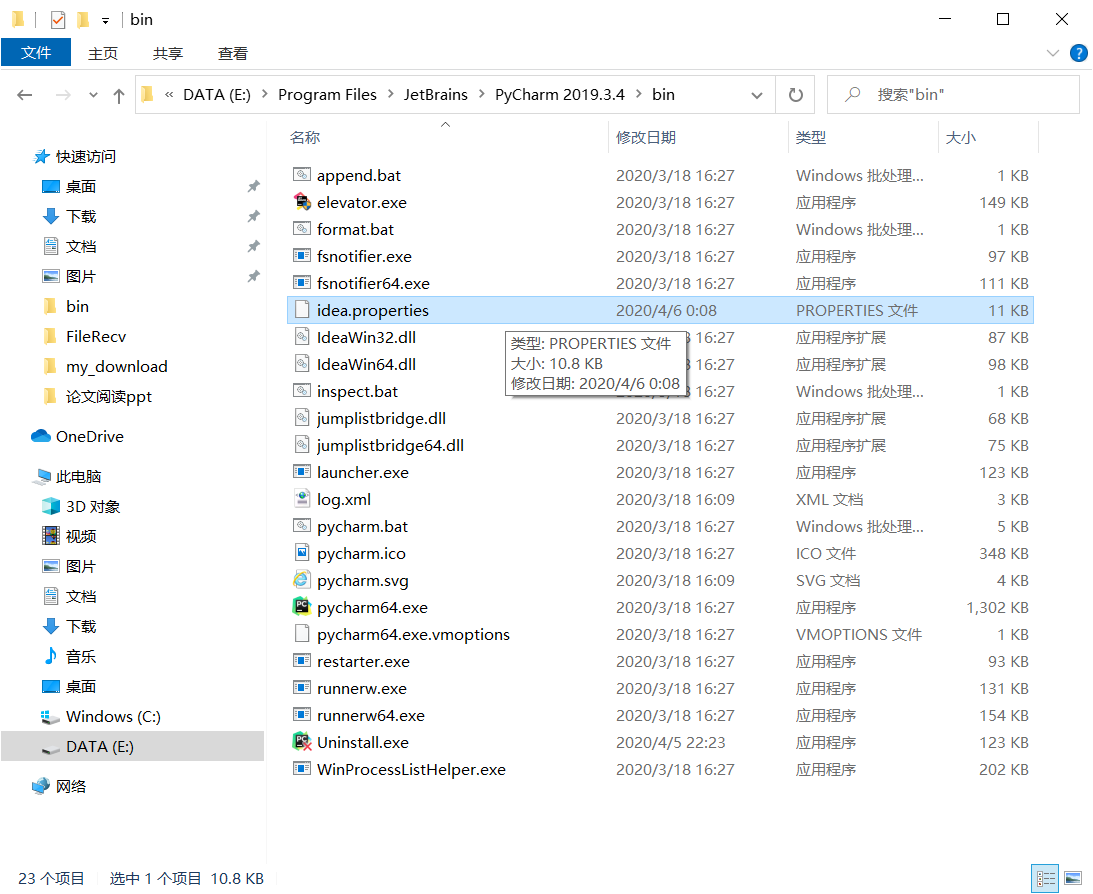Open 论文阅读ppt folder in quick access

click(96, 396)
